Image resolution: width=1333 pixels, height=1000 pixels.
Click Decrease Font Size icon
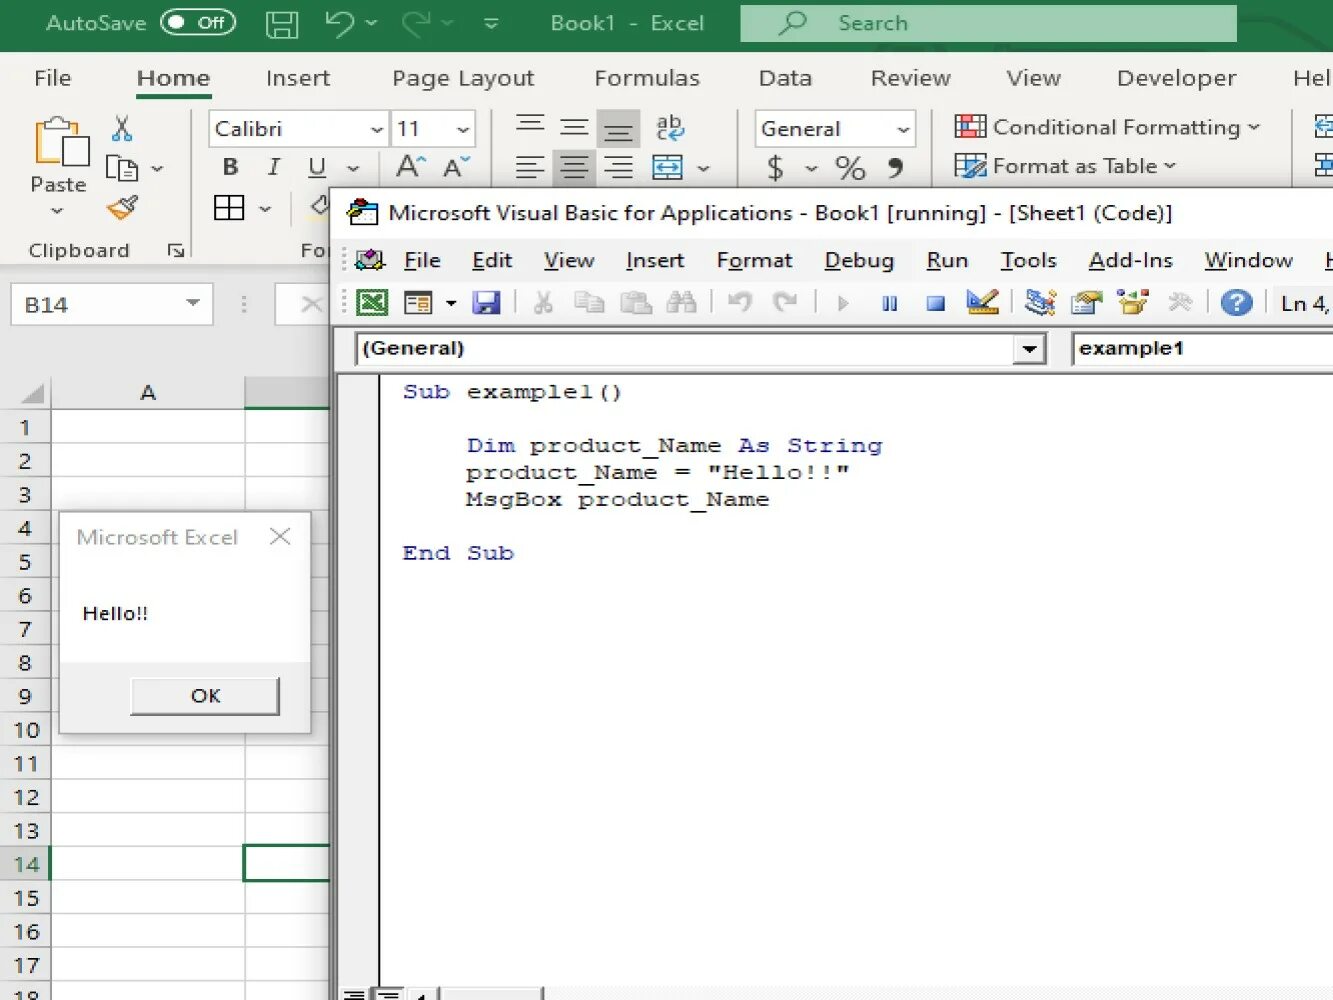pos(456,167)
